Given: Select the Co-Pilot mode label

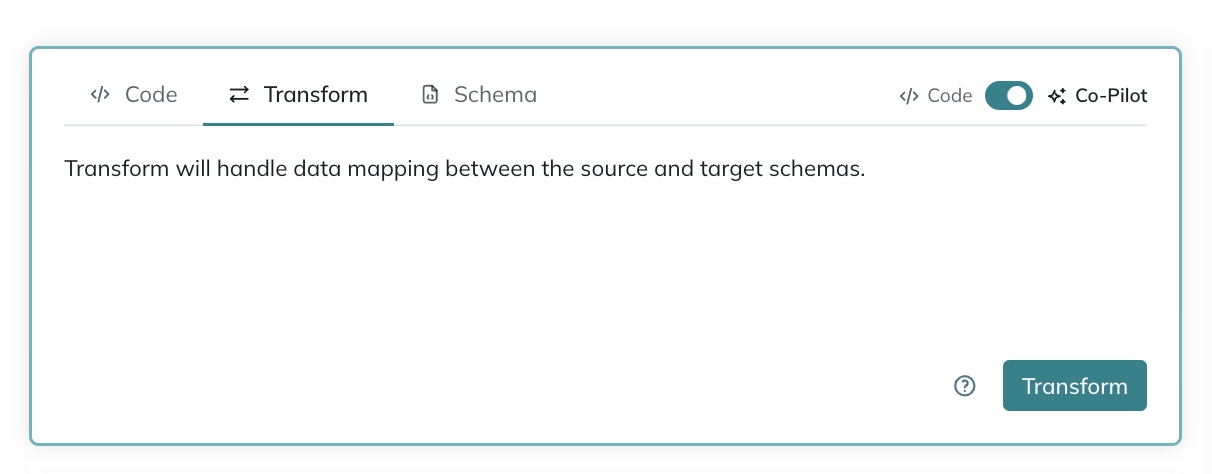Looking at the screenshot, I should pos(1111,96).
